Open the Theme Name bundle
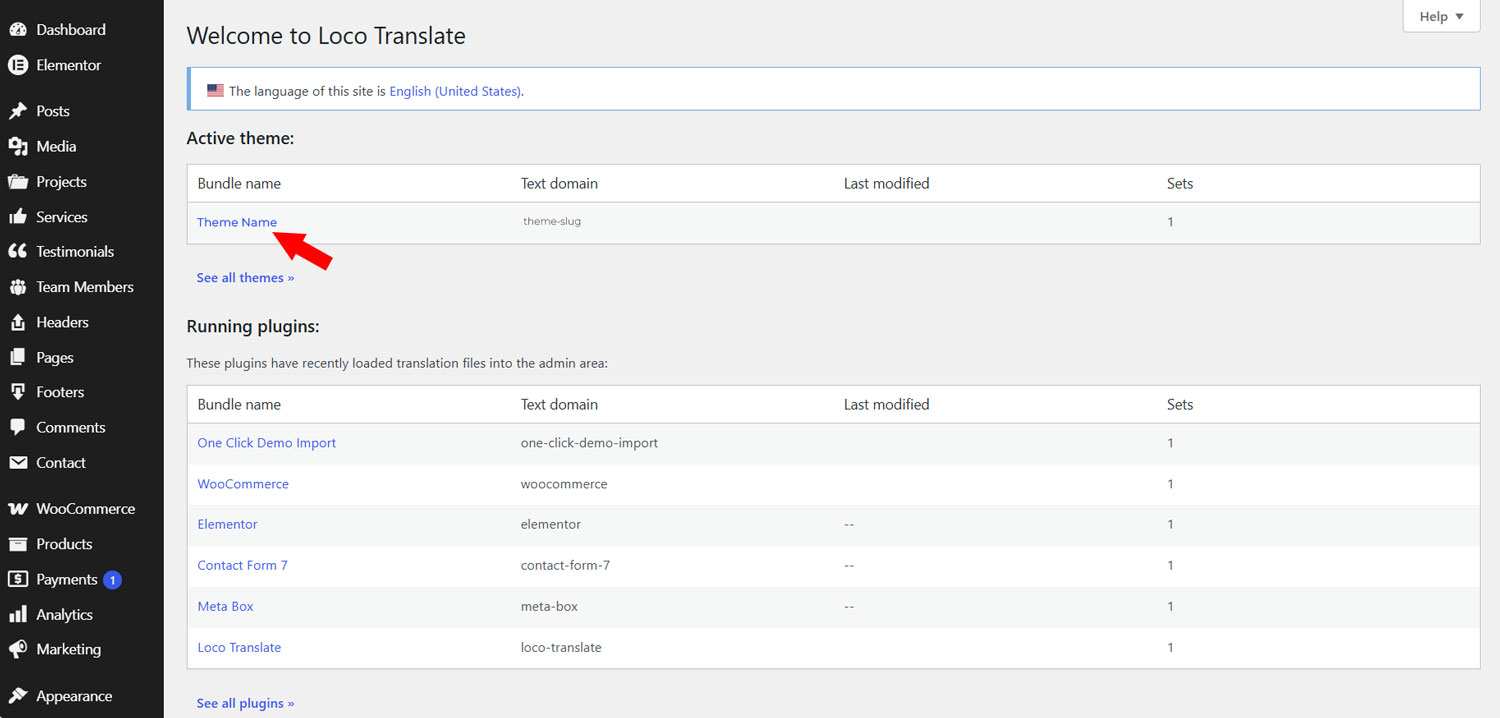Viewport: 1500px width, 718px height. 237,222
